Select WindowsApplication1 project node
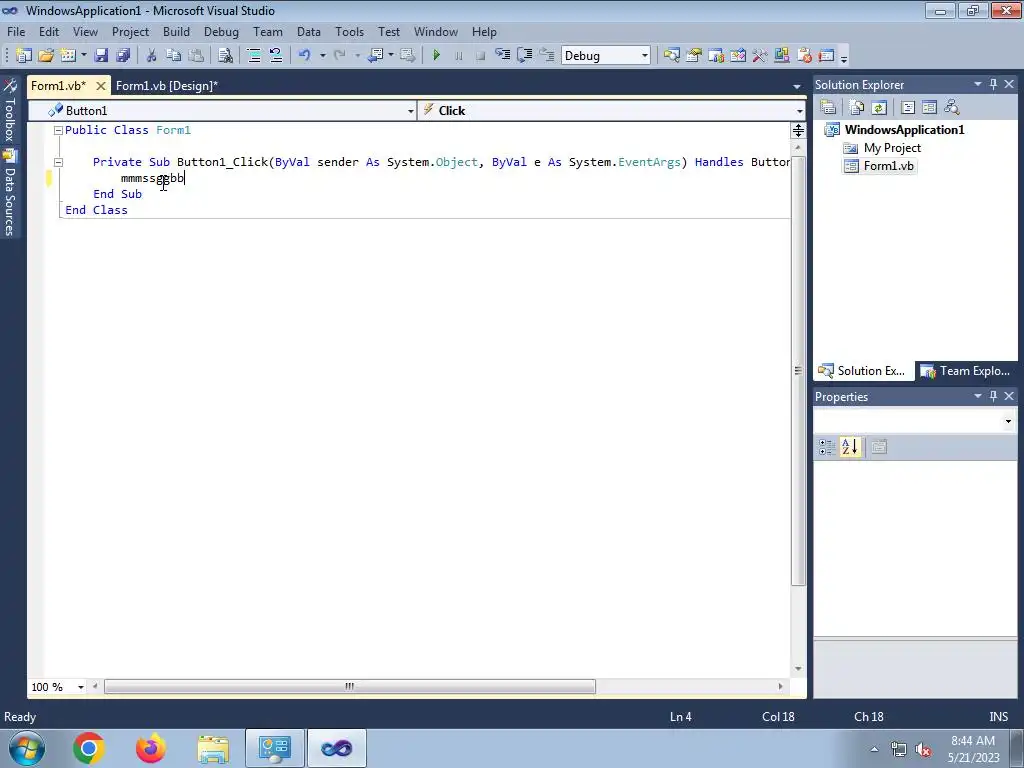This screenshot has width=1024, height=768. click(904, 129)
